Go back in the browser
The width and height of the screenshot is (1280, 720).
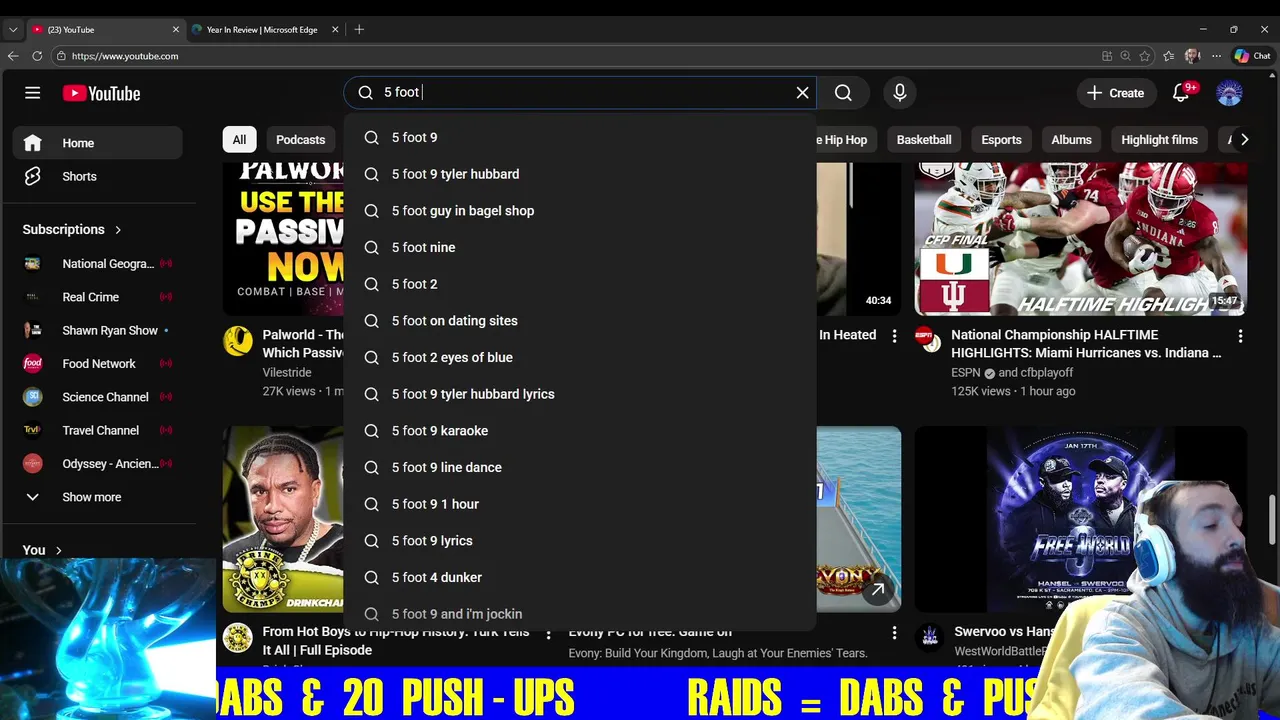[13, 56]
